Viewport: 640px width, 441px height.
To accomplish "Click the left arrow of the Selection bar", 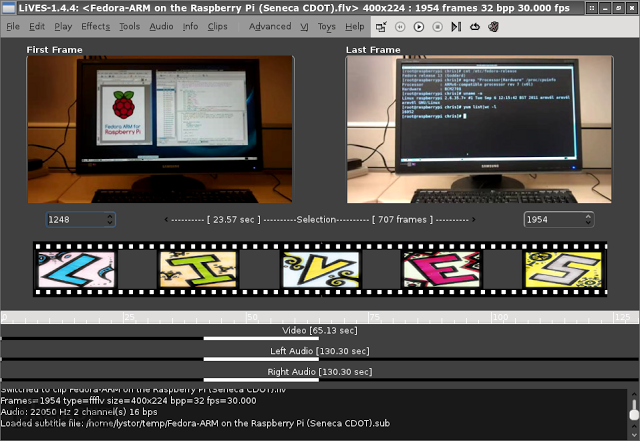I will pos(166,220).
